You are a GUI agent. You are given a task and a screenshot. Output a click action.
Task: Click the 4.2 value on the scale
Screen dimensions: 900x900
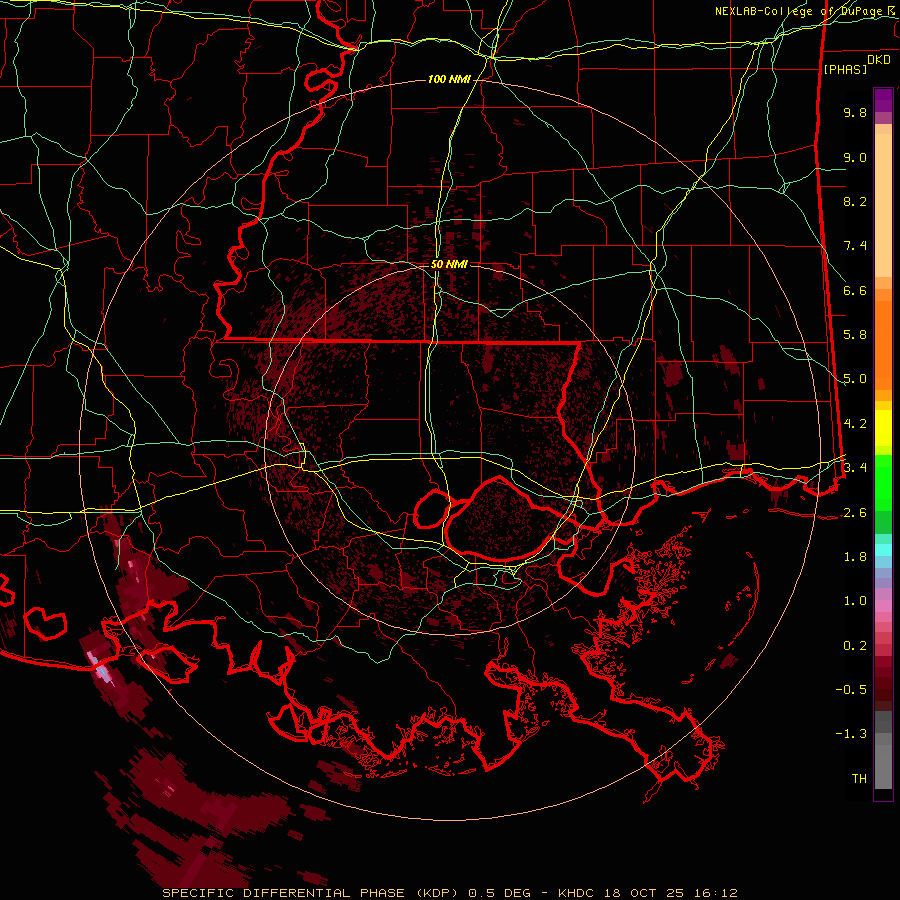pos(855,424)
